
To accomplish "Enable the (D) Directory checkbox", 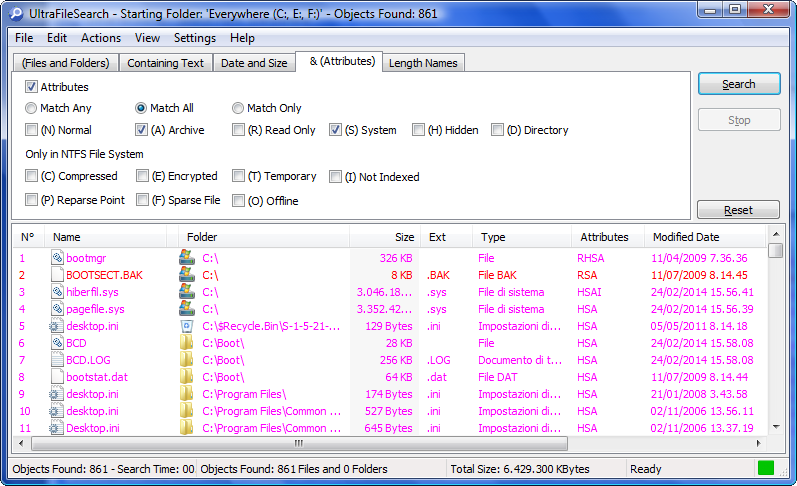I will (x=497, y=130).
